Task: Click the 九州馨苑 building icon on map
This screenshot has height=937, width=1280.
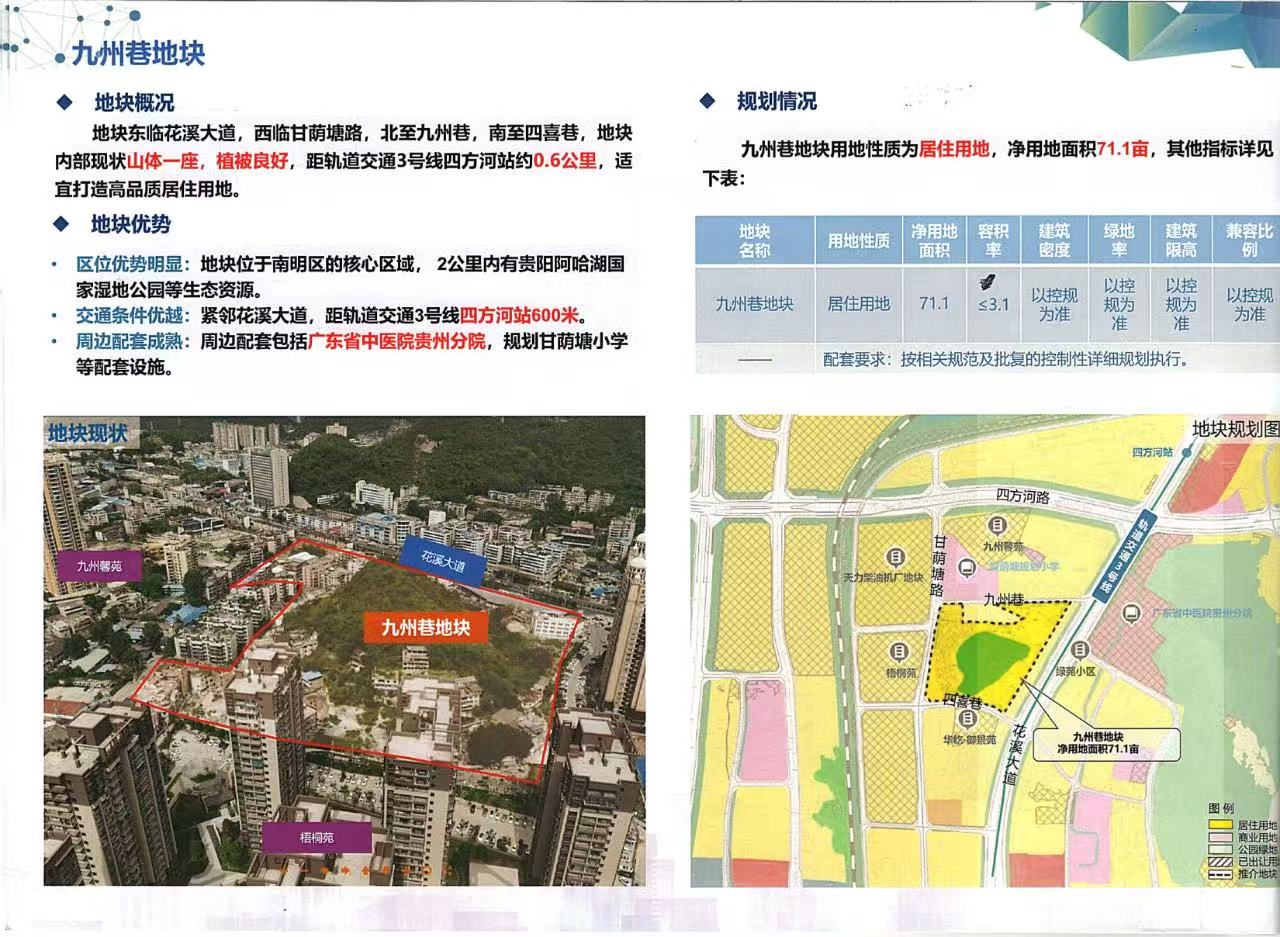Action: [x=996, y=525]
